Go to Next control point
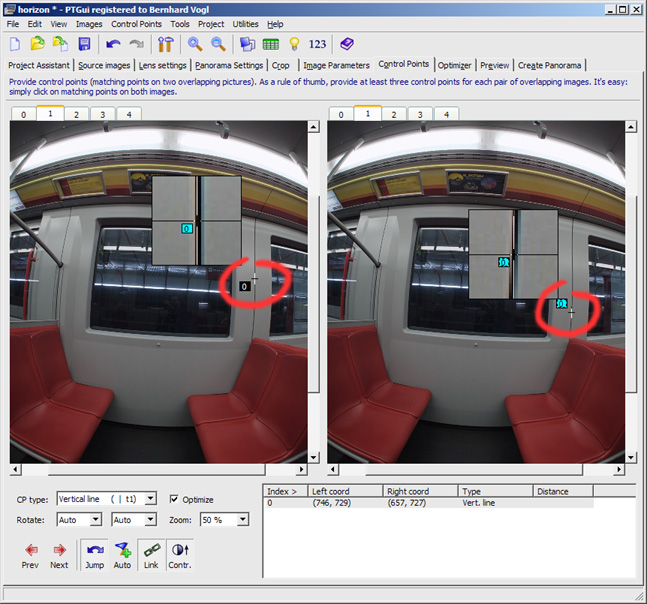Screen dimensions: 647x604 (59, 554)
